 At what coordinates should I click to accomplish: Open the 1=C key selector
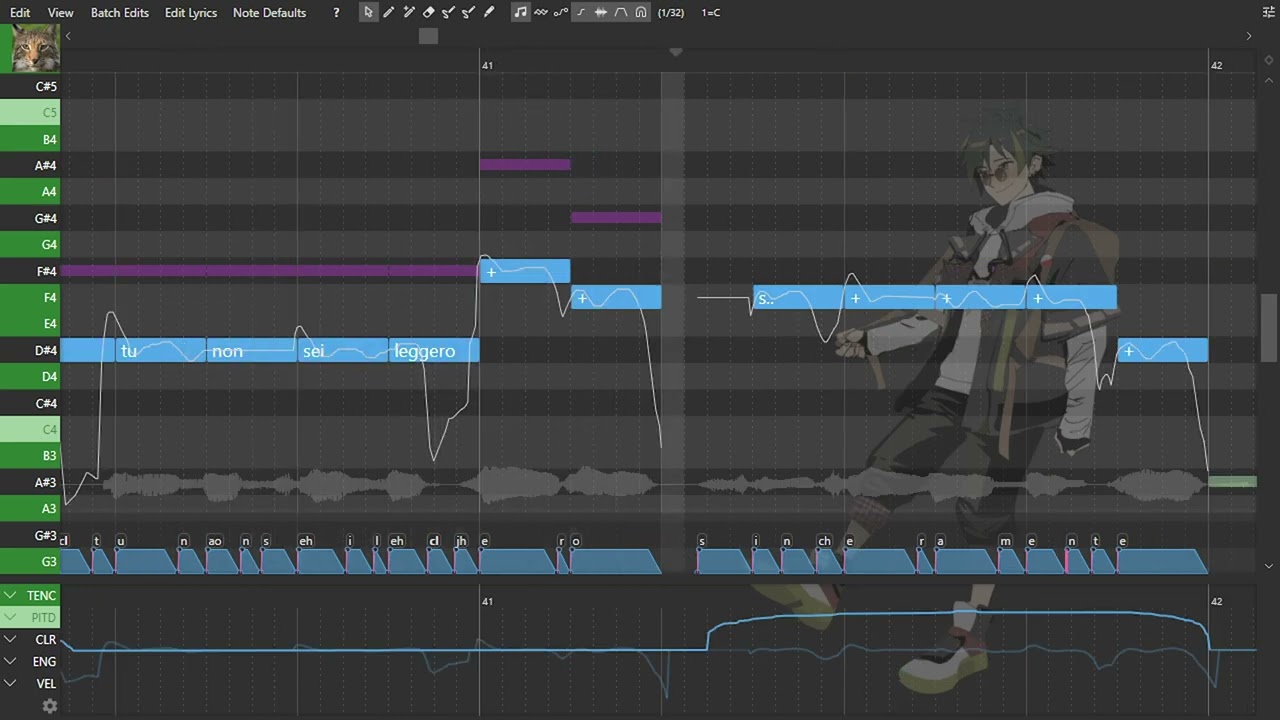[711, 13]
